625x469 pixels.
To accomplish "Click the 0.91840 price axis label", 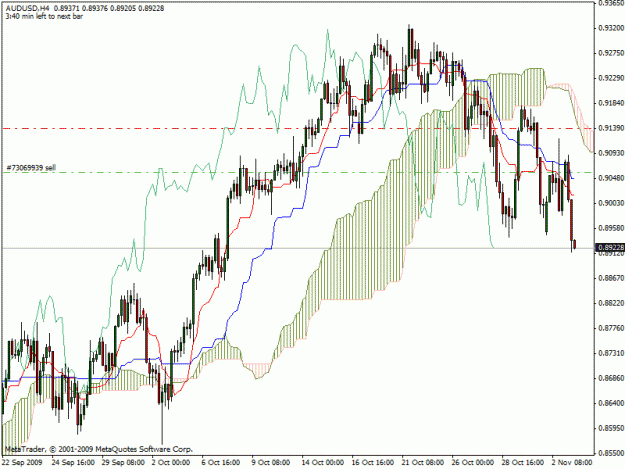I will (611, 103).
